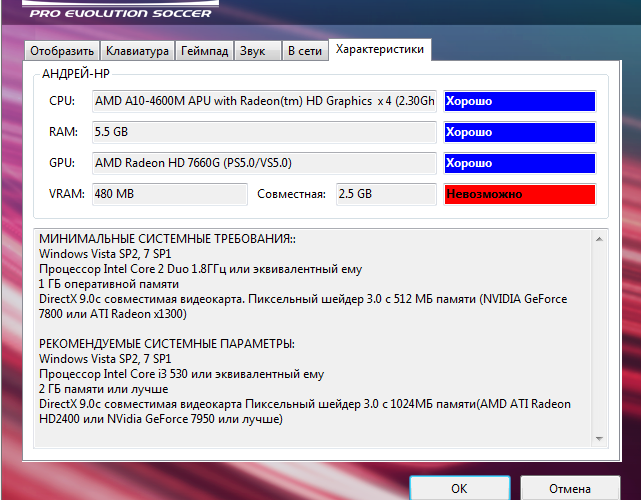Click the Совместная field showing 2.5 GB
This screenshot has width=641, height=500.
click(386, 194)
